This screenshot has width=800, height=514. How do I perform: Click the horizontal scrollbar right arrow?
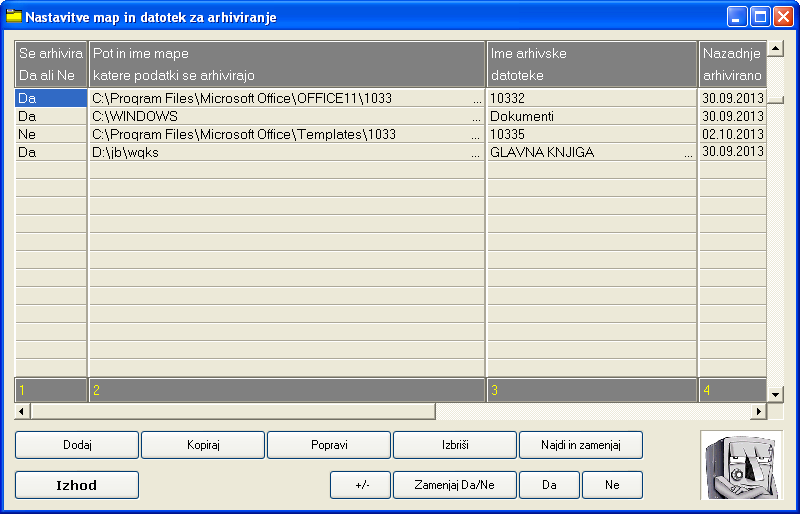click(759, 411)
